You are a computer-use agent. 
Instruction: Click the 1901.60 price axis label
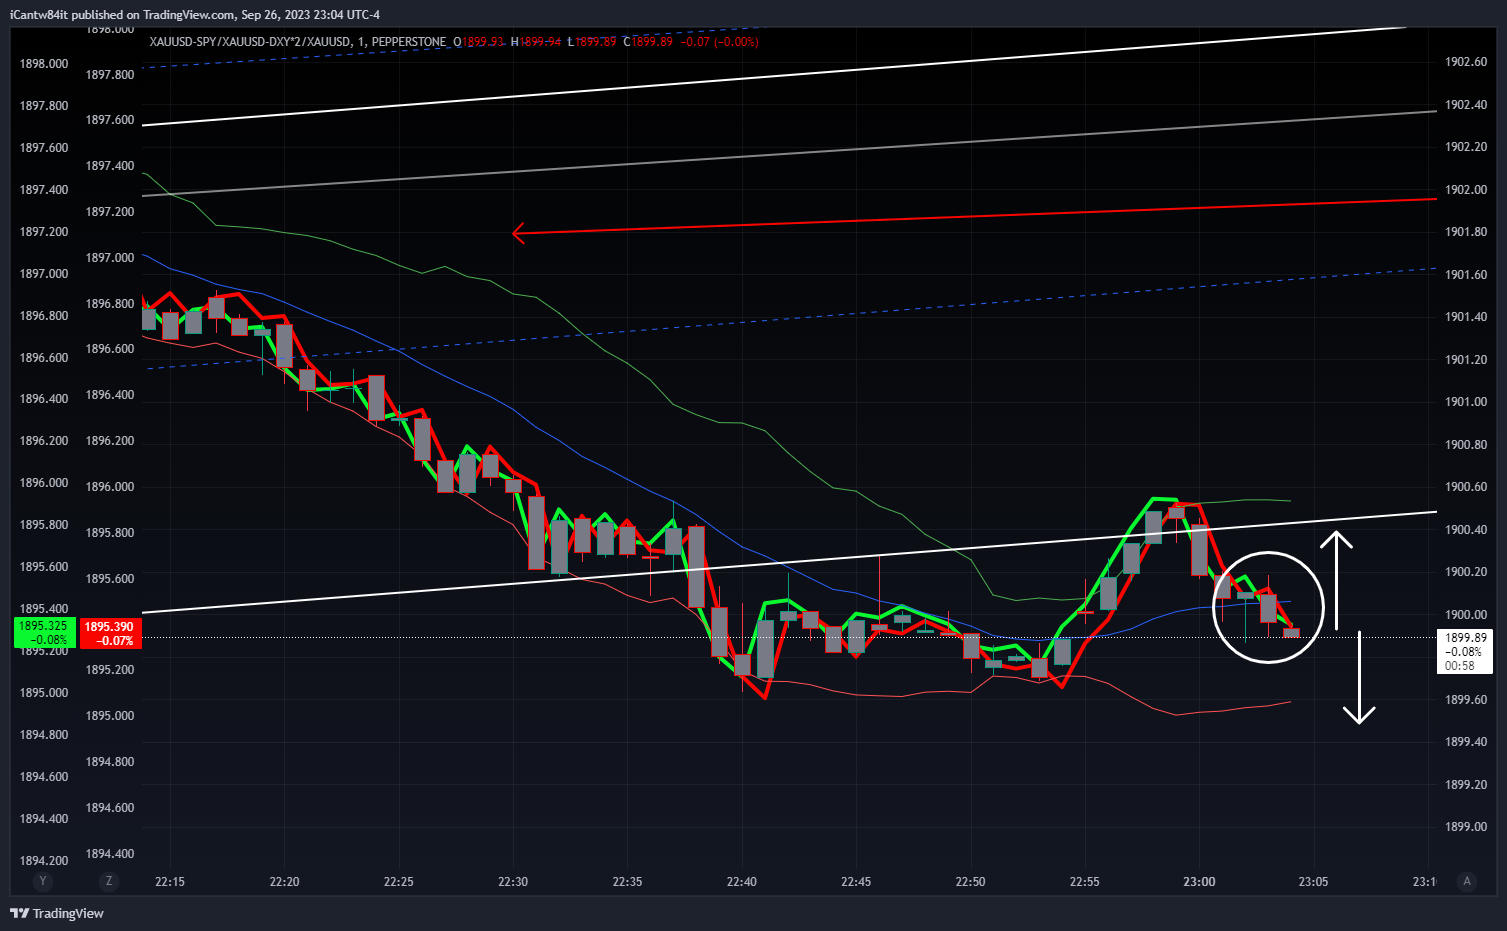pos(1466,275)
